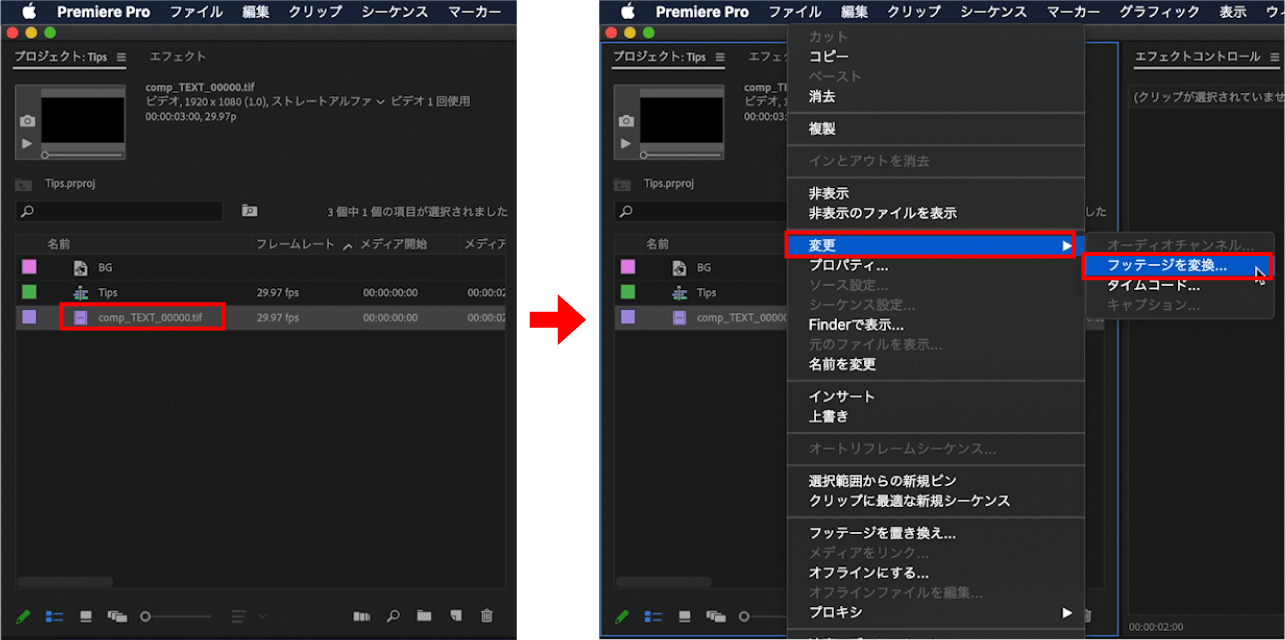Open グラフィック menu in right screenshot
Screen dimensions: 1285x640
[1159, 12]
